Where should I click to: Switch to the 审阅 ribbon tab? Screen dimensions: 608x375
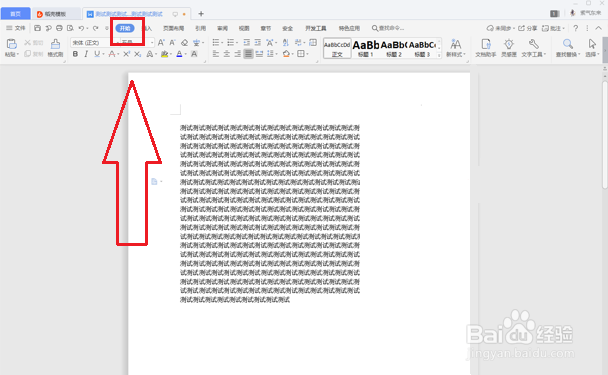(222, 28)
